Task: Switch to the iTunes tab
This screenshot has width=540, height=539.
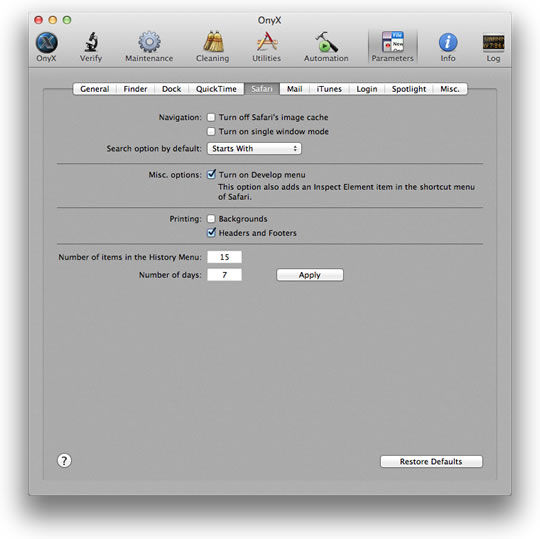Action: [x=329, y=89]
